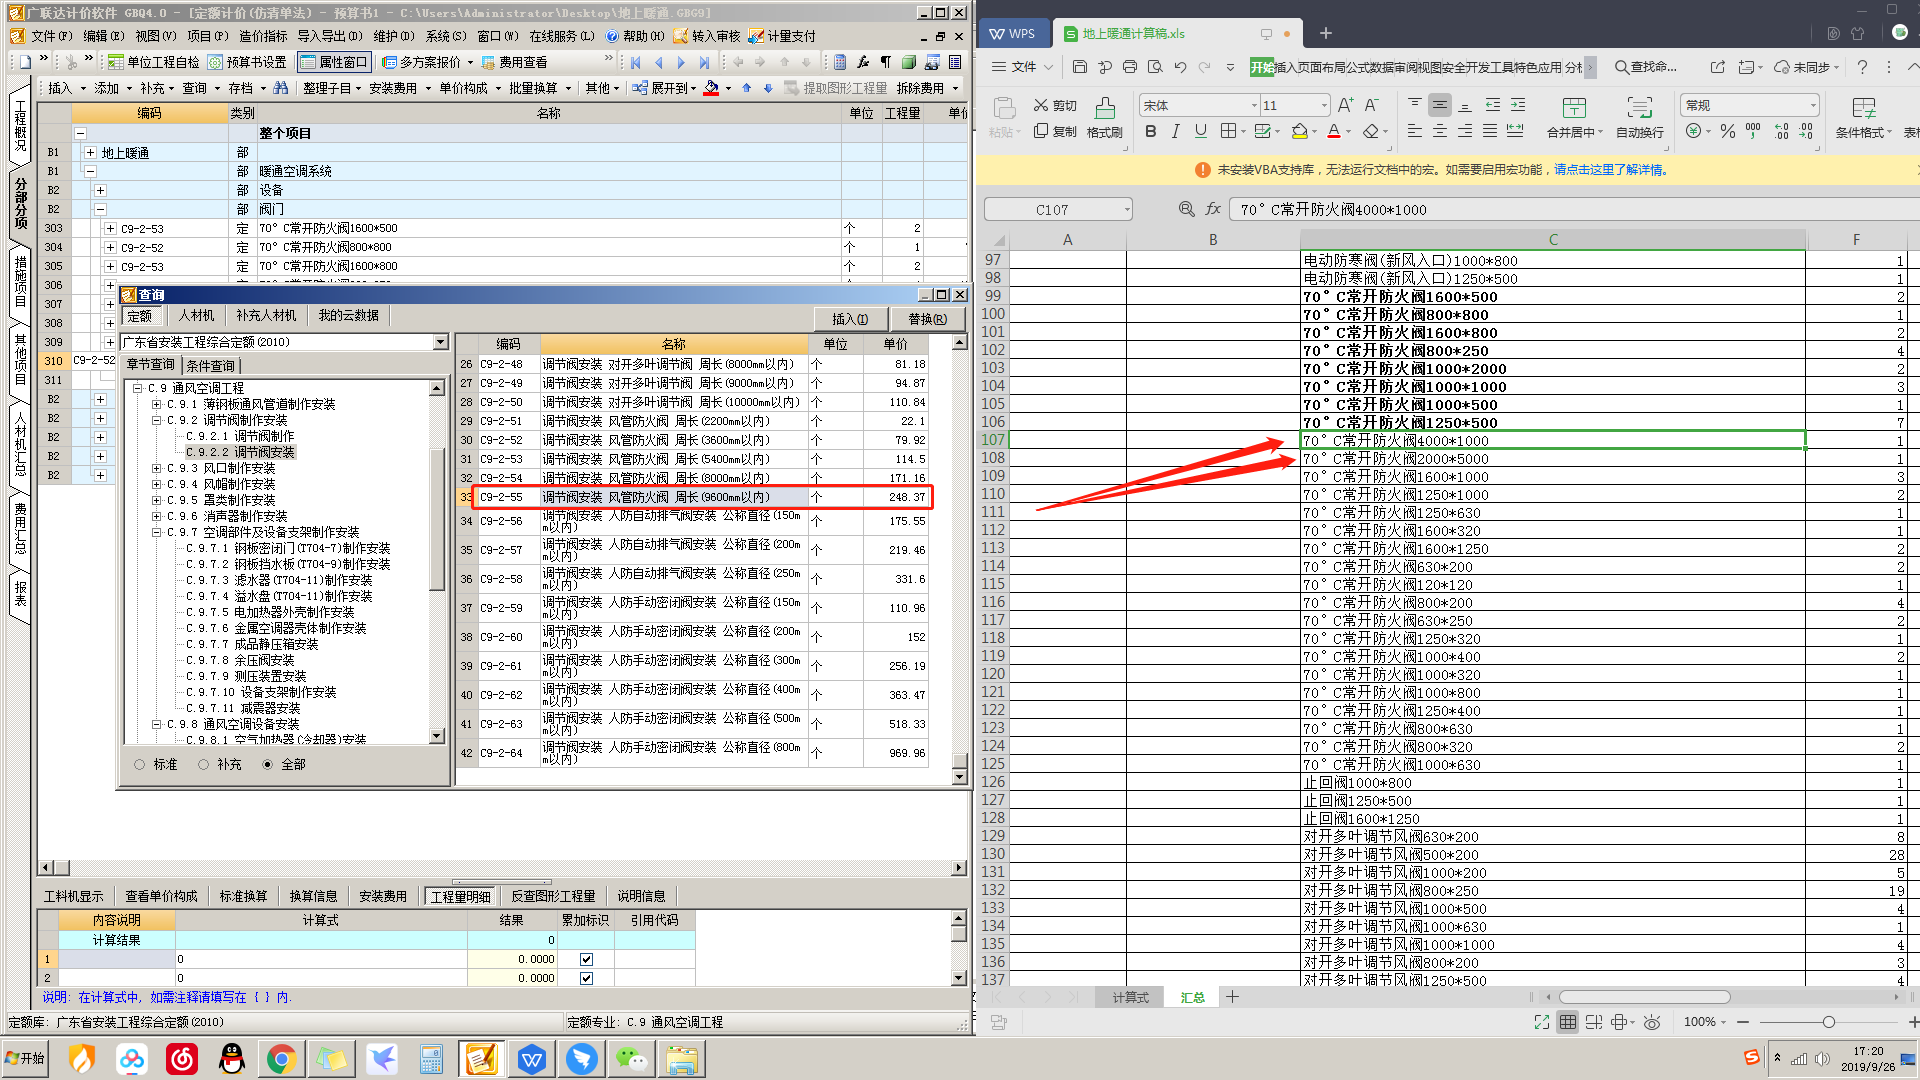Open WPS number format 常规 dropdown
This screenshot has width=1920, height=1080.
(x=1812, y=105)
